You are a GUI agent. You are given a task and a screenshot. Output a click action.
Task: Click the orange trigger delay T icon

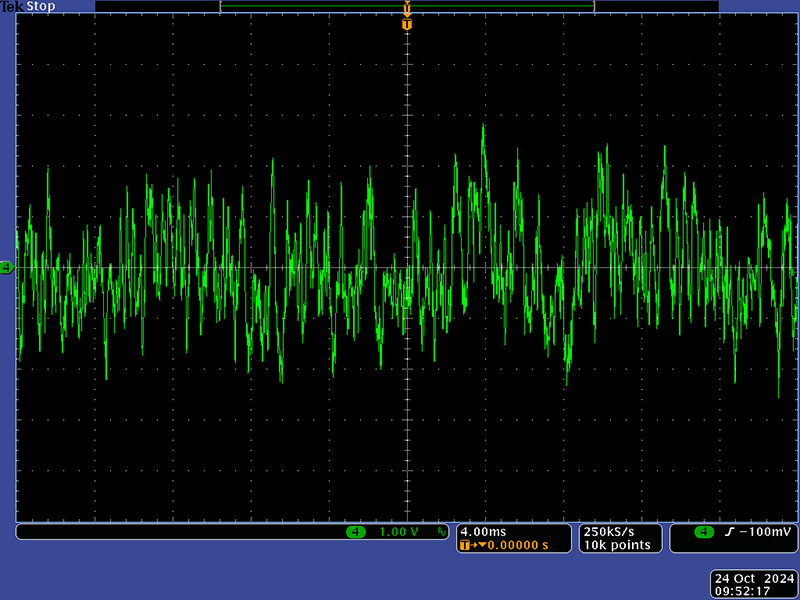tap(466, 546)
